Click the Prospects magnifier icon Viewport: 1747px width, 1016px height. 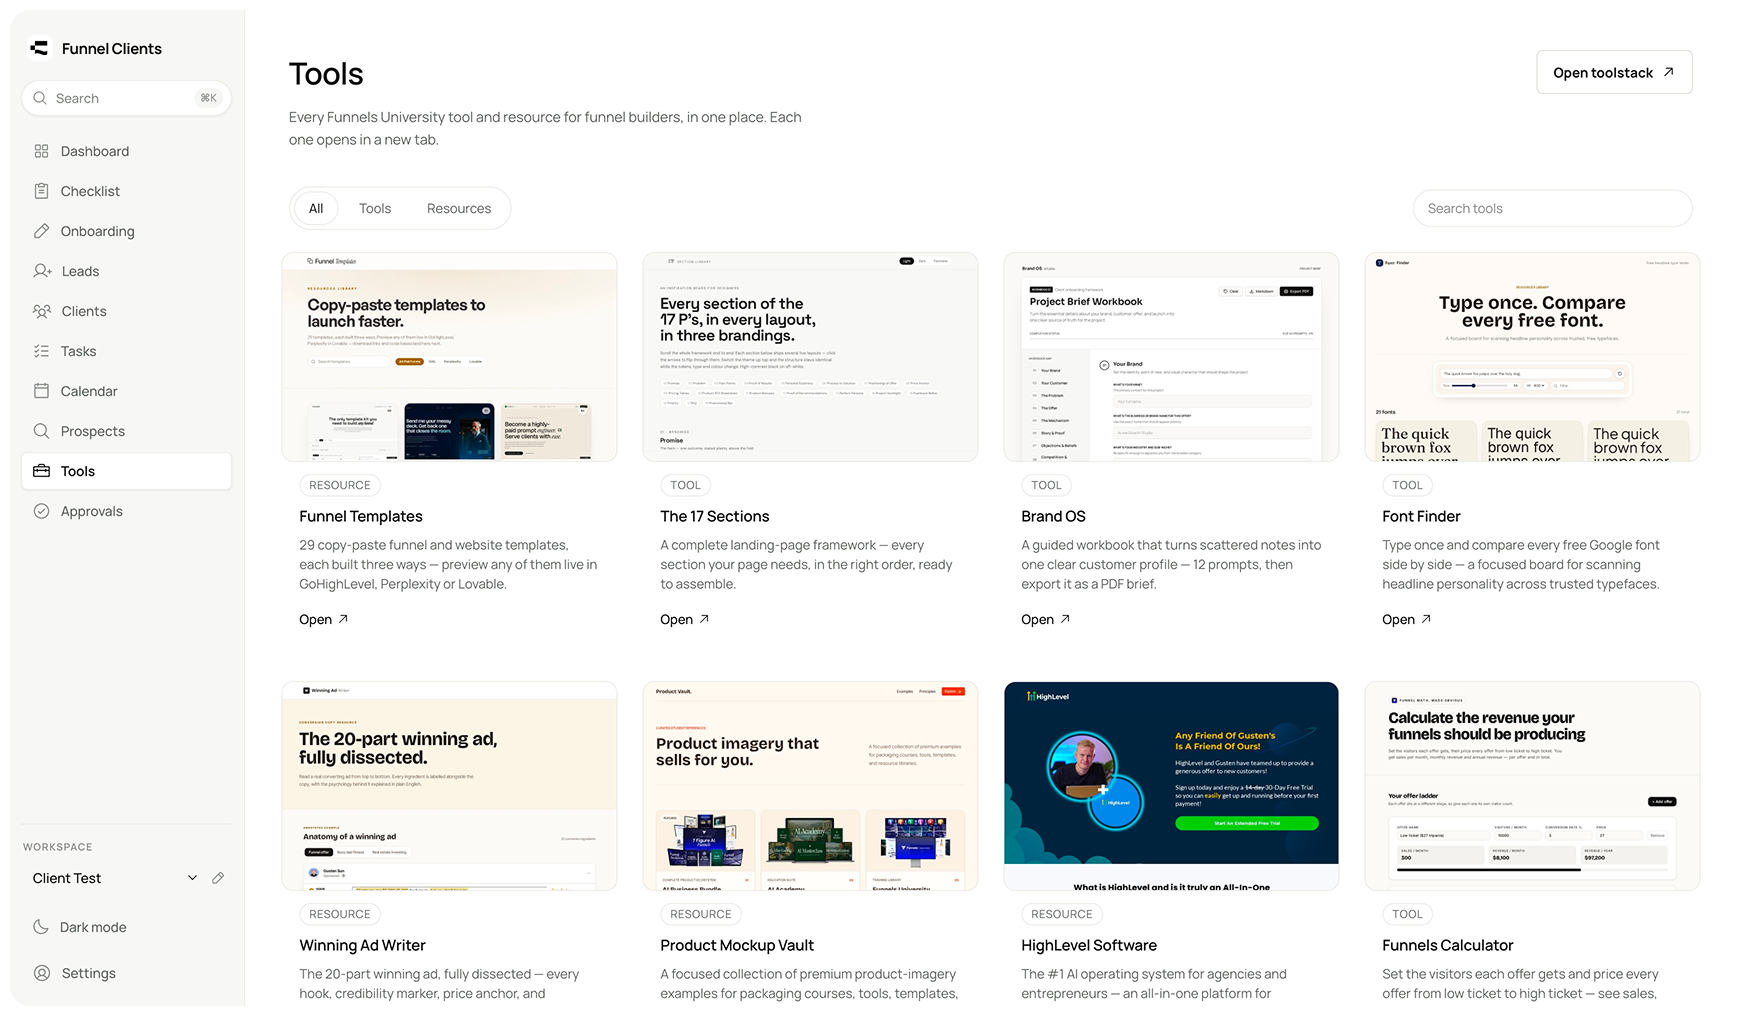[41, 431]
